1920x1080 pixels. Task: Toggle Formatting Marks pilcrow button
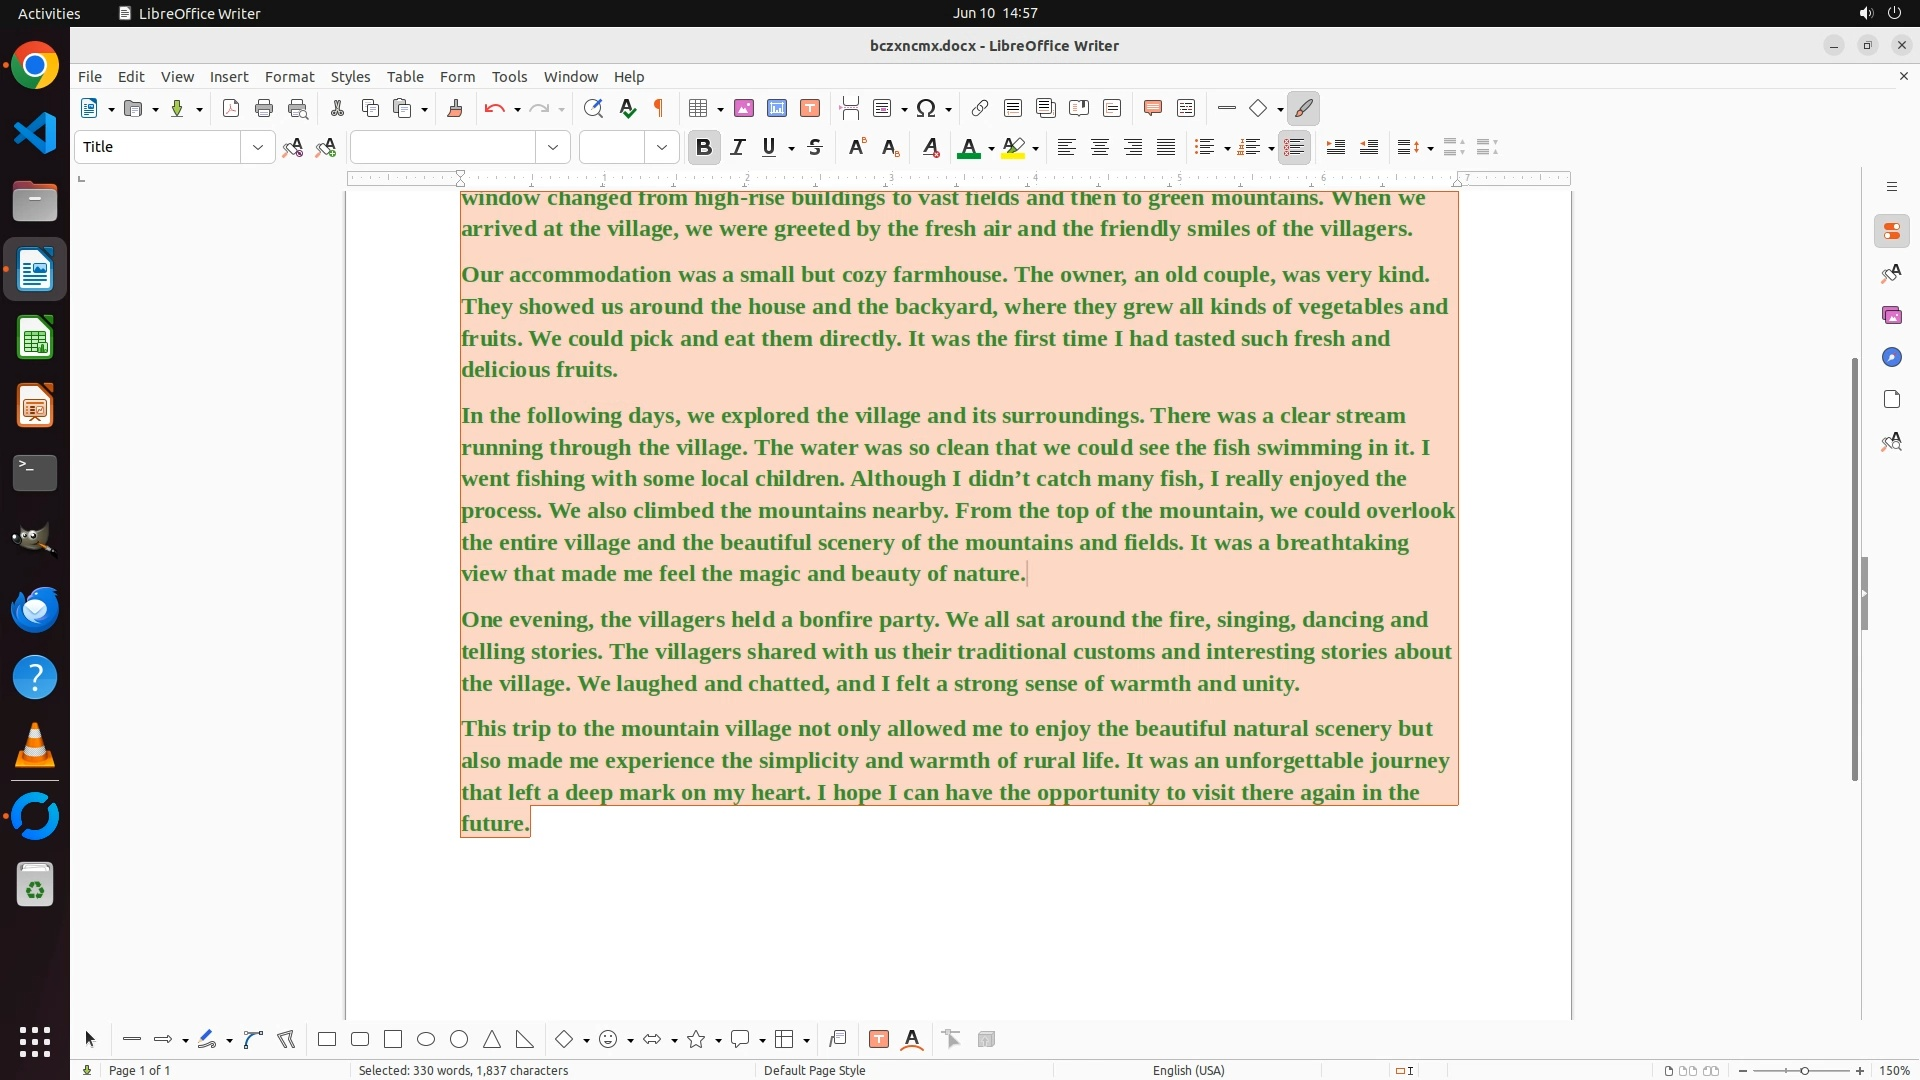[x=659, y=109]
